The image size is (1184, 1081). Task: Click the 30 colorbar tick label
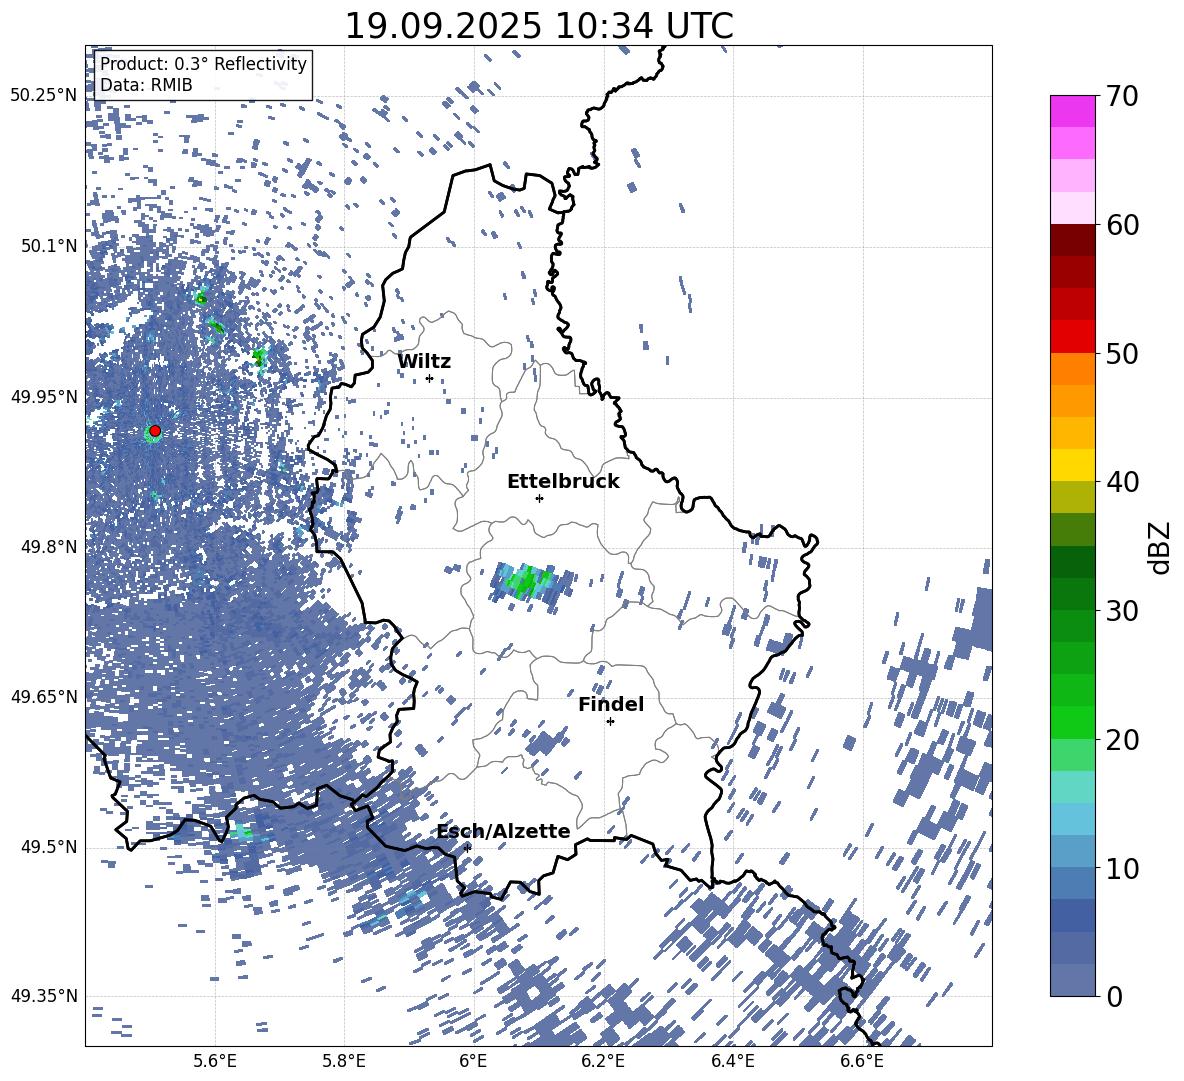(x=1122, y=610)
